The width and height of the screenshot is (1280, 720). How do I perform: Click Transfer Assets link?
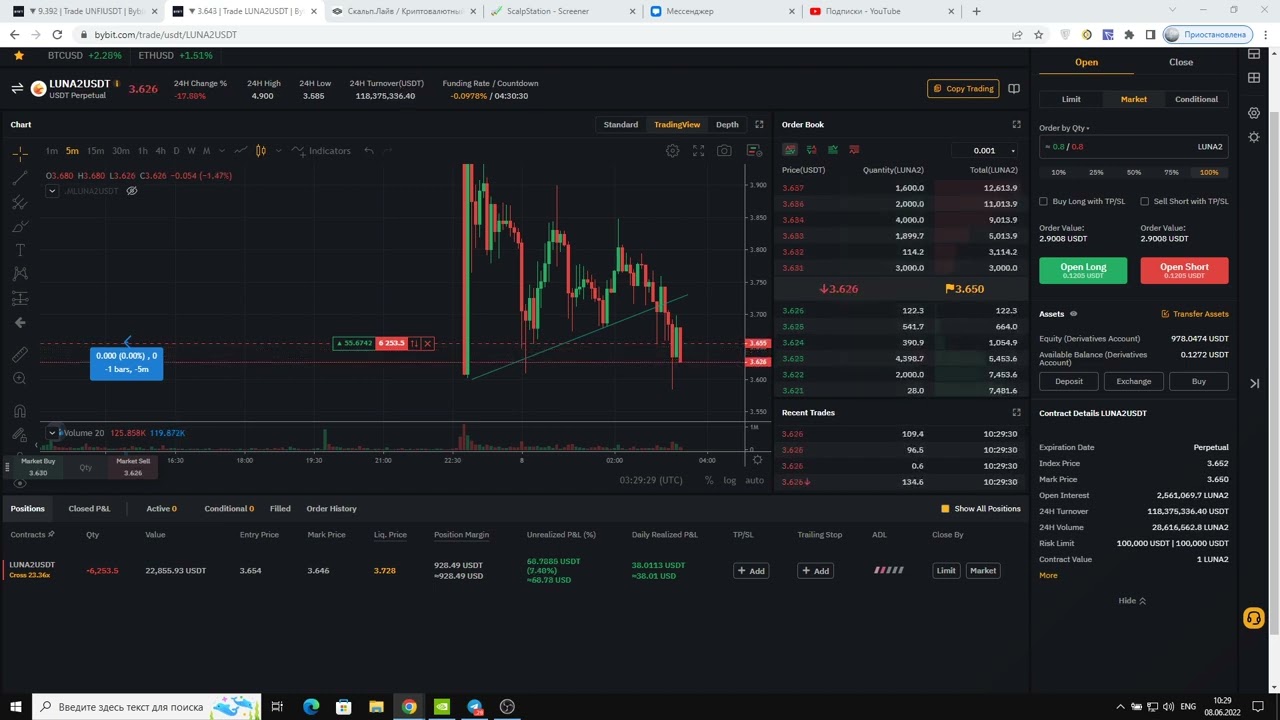1195,314
